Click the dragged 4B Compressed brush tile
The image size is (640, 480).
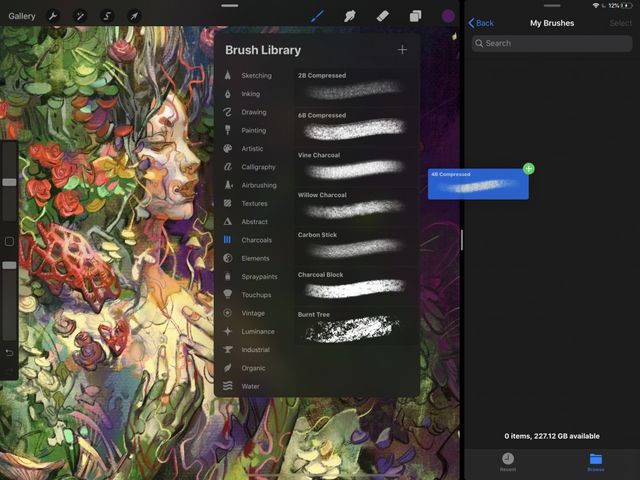click(478, 184)
